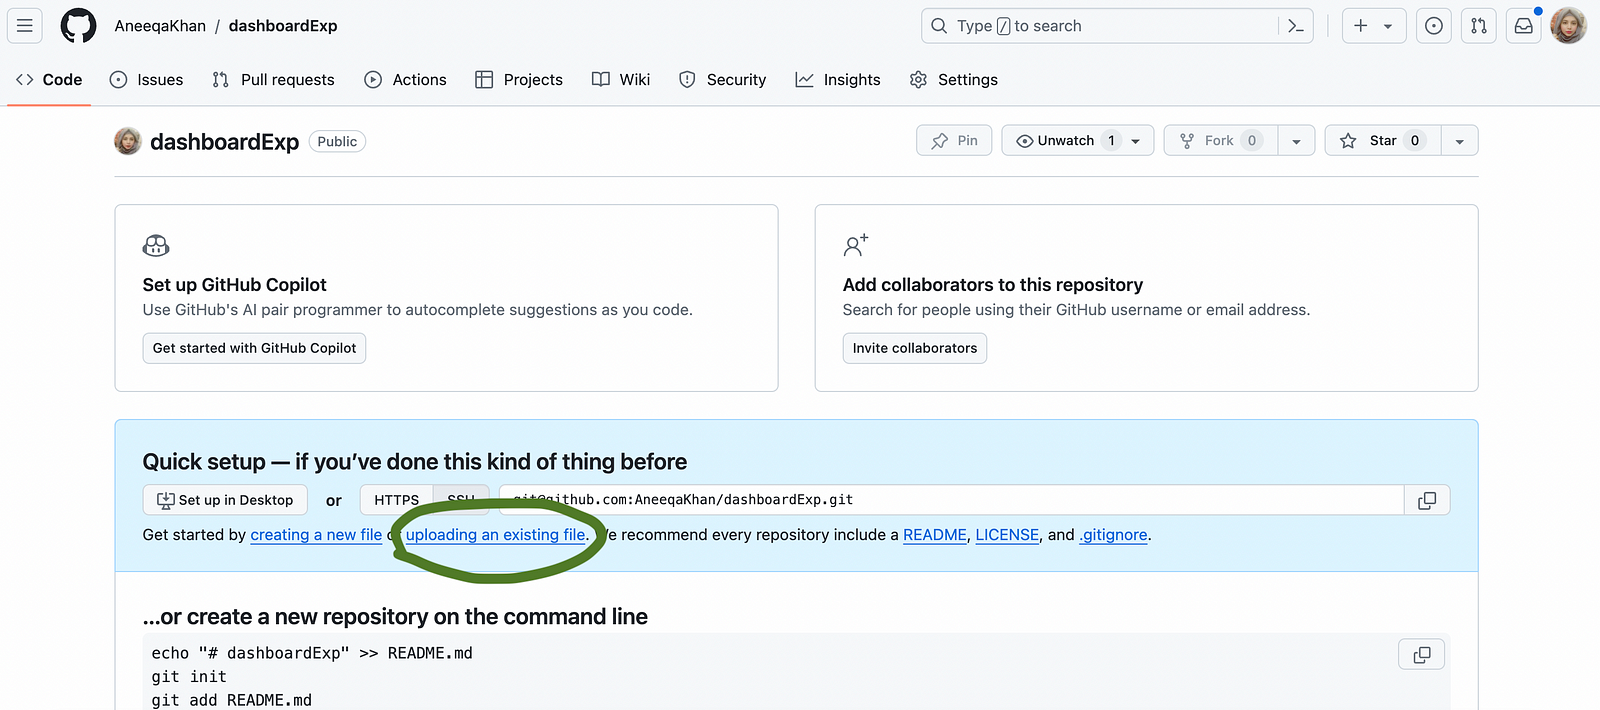
Task: Copy the command line setup snippet
Action: [x=1421, y=655]
